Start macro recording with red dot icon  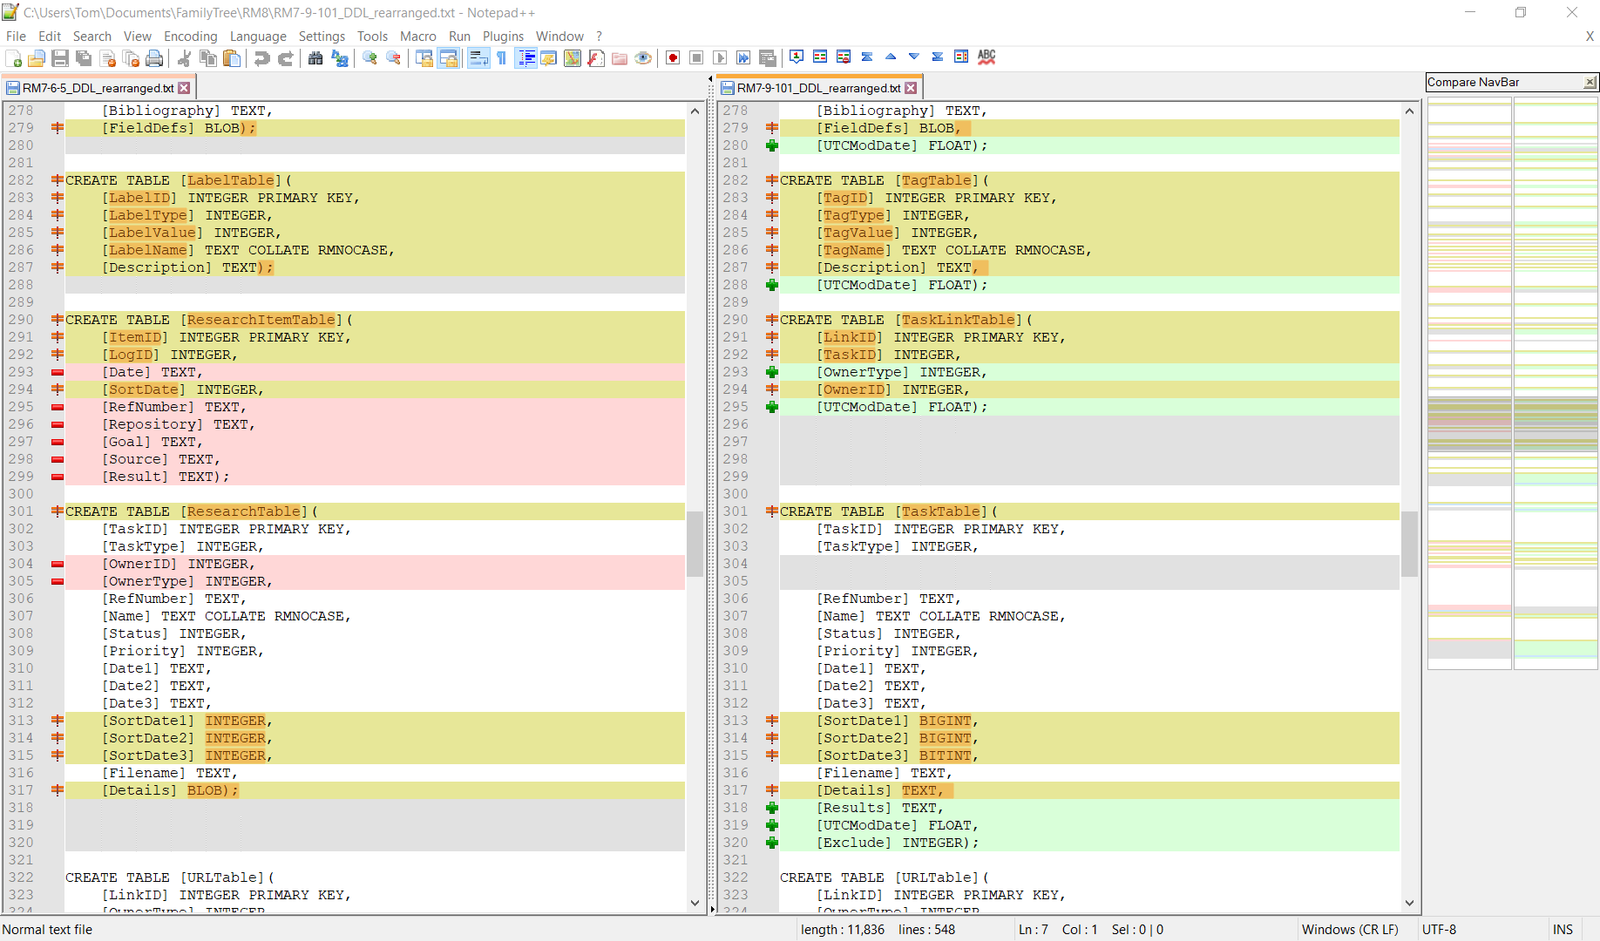(673, 58)
